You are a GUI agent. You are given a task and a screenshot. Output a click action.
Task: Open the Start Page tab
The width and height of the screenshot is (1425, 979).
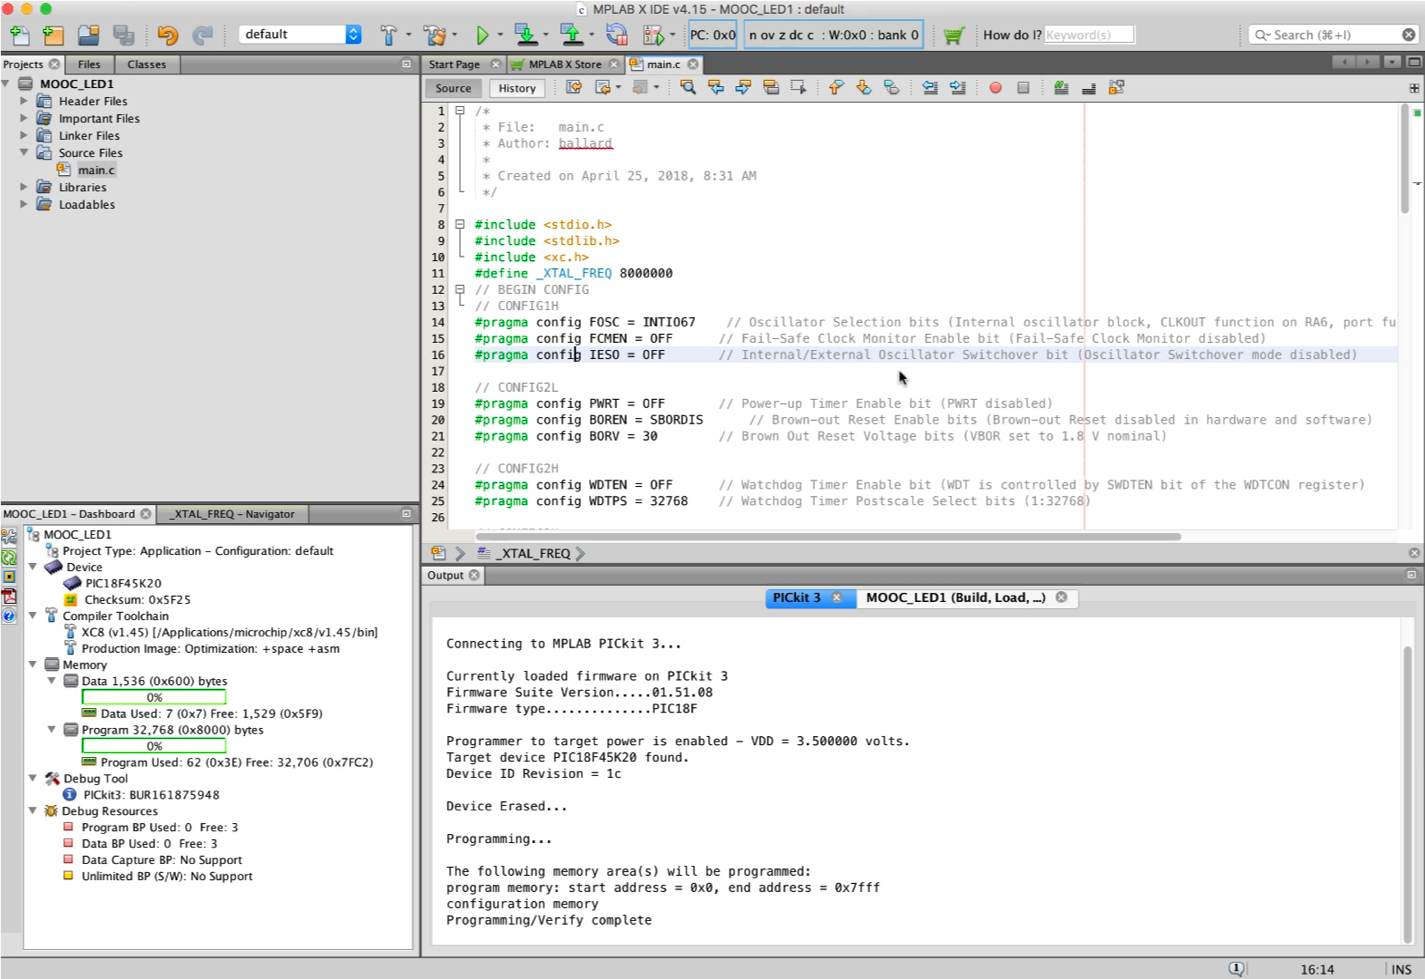455,64
